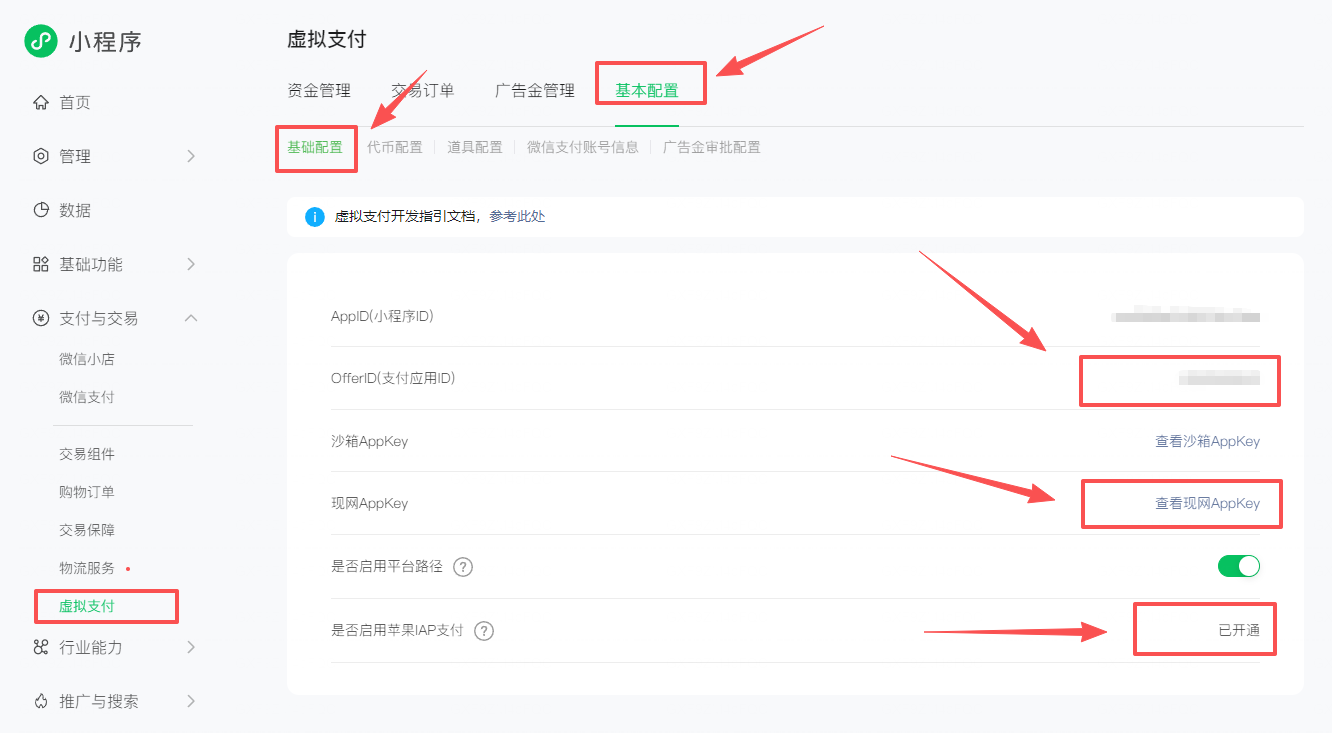Click the yen icon beside 支付与交易

41,318
